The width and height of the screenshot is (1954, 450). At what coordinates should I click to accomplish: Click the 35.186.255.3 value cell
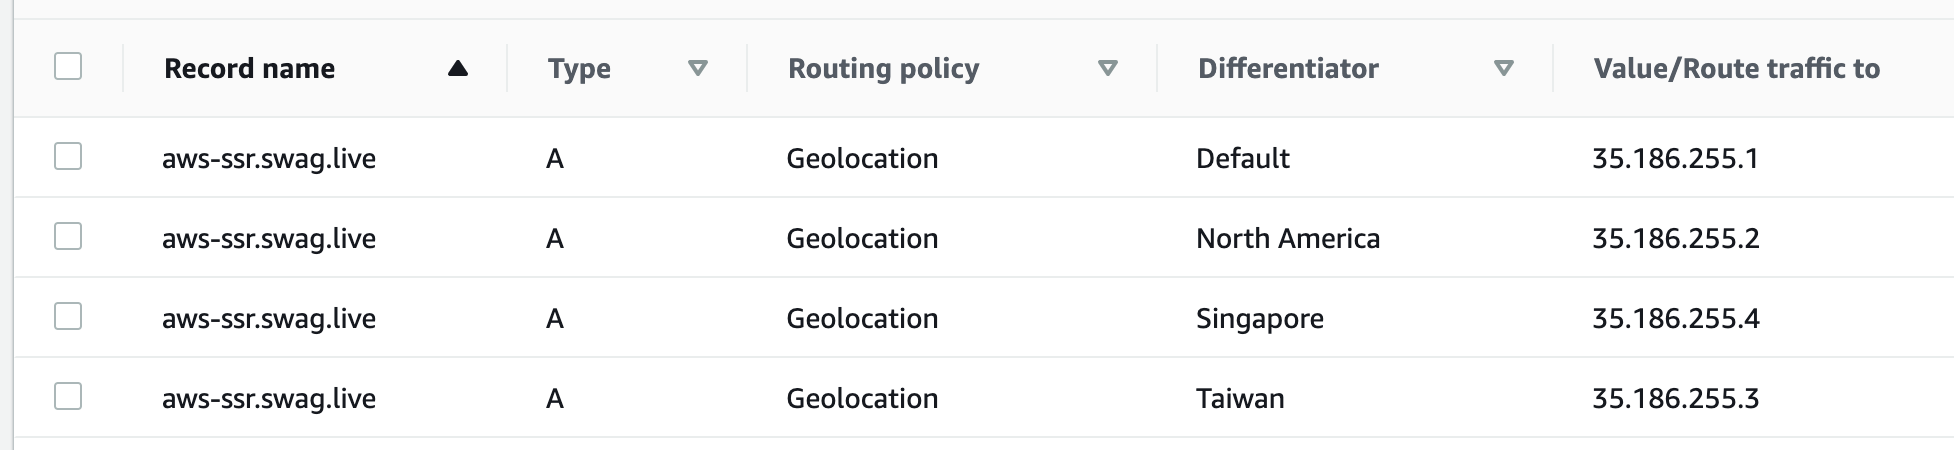(x=1675, y=398)
